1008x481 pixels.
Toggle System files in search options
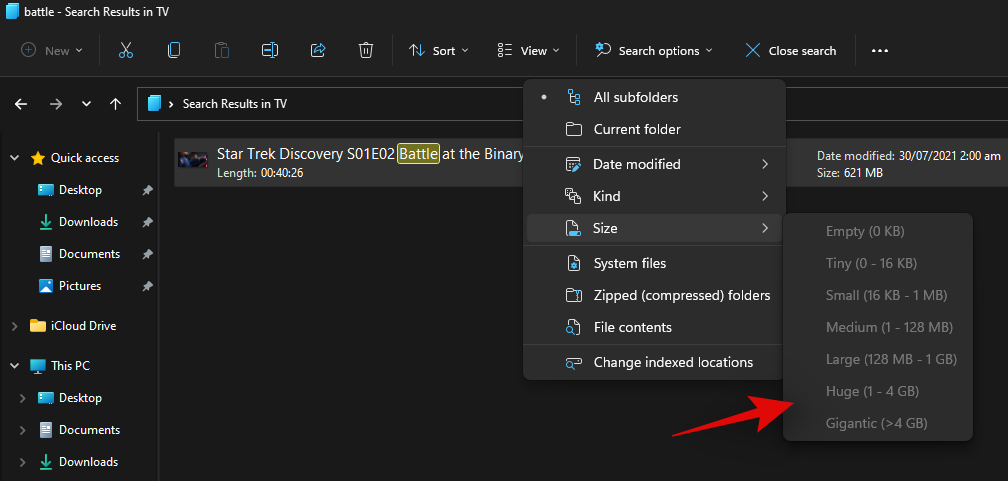629,263
